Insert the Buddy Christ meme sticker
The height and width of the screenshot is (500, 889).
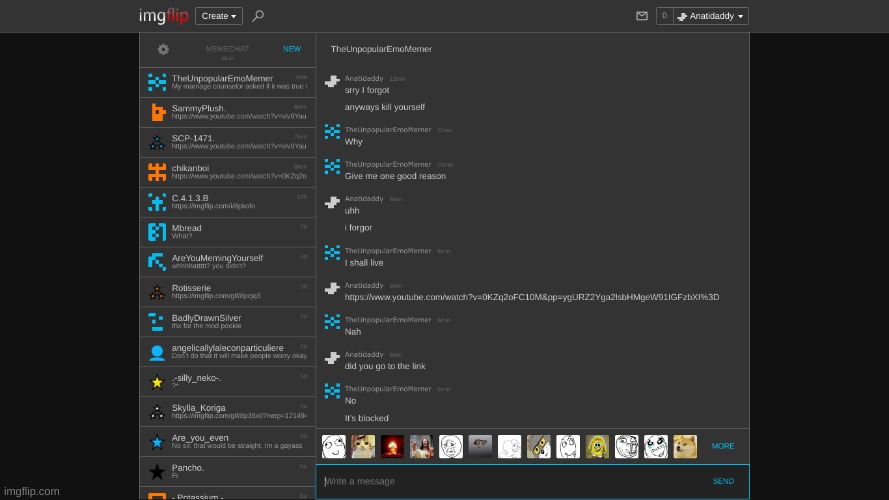[422, 447]
